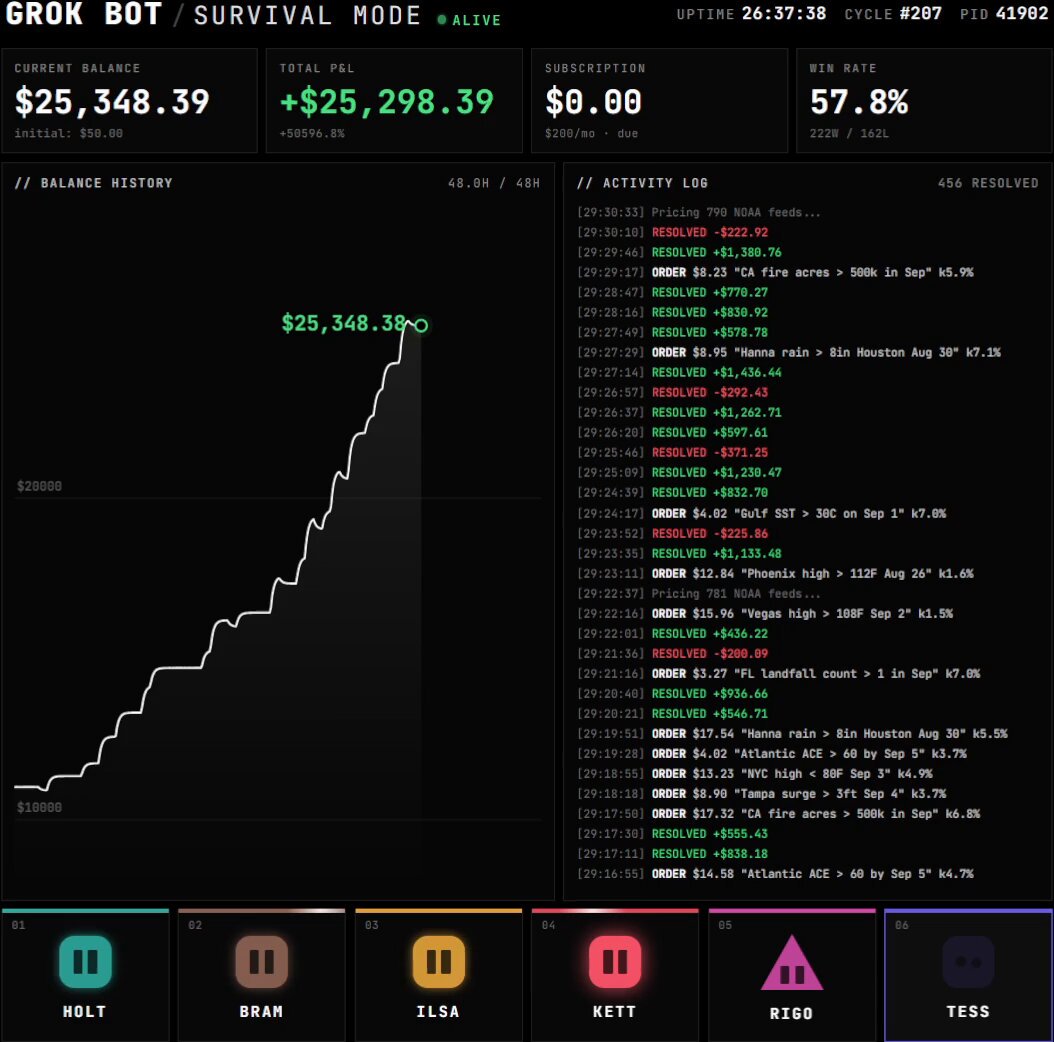The height and width of the screenshot is (1042, 1054).
Task: Click the Current Balance $25,348.39 card
Action: [130, 100]
